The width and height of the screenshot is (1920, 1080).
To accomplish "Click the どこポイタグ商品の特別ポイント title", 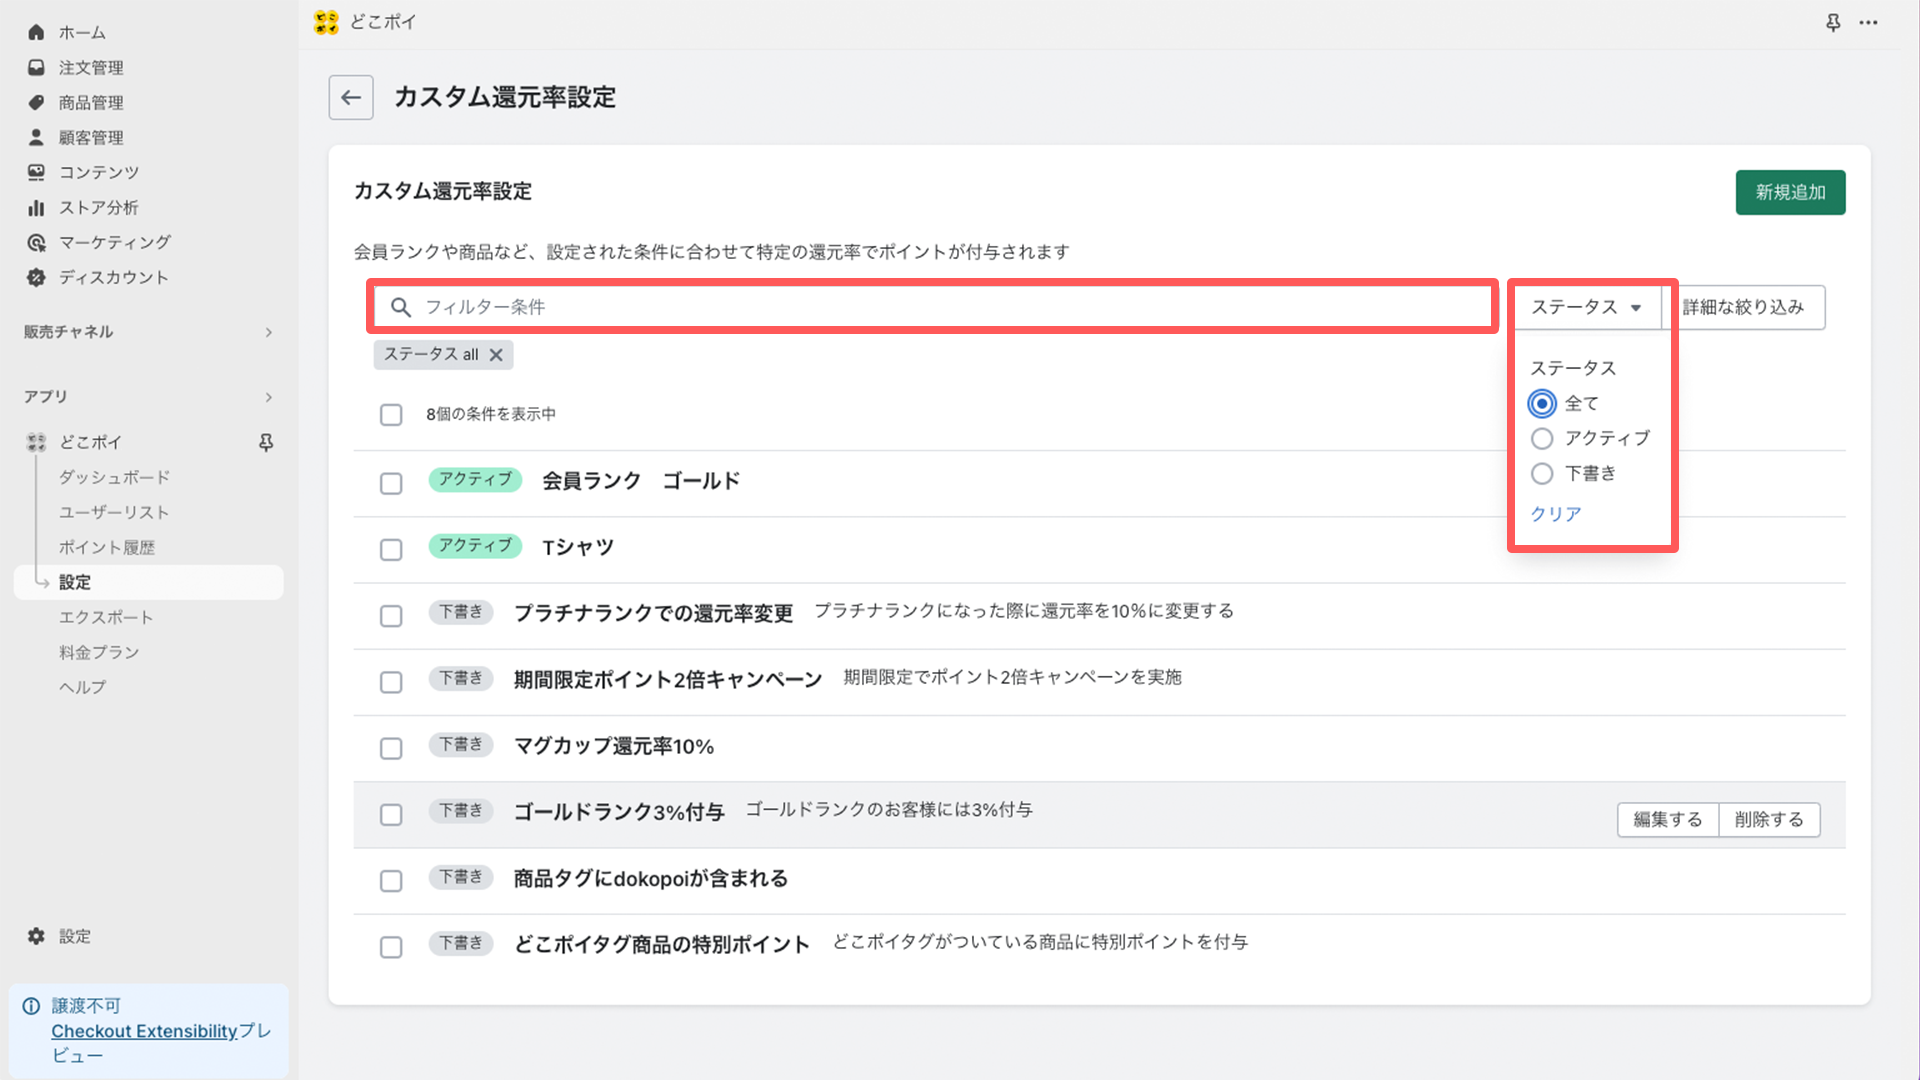I will tap(662, 944).
